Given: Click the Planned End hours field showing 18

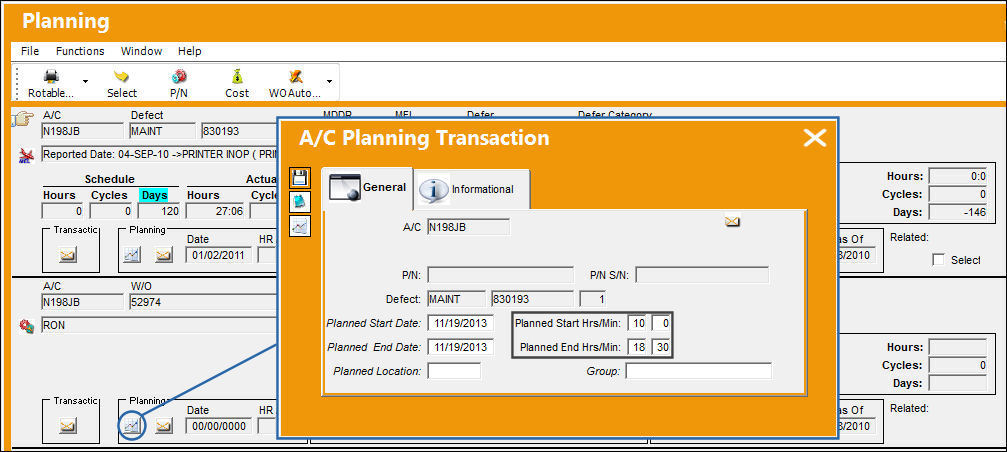Looking at the screenshot, I should pos(638,347).
